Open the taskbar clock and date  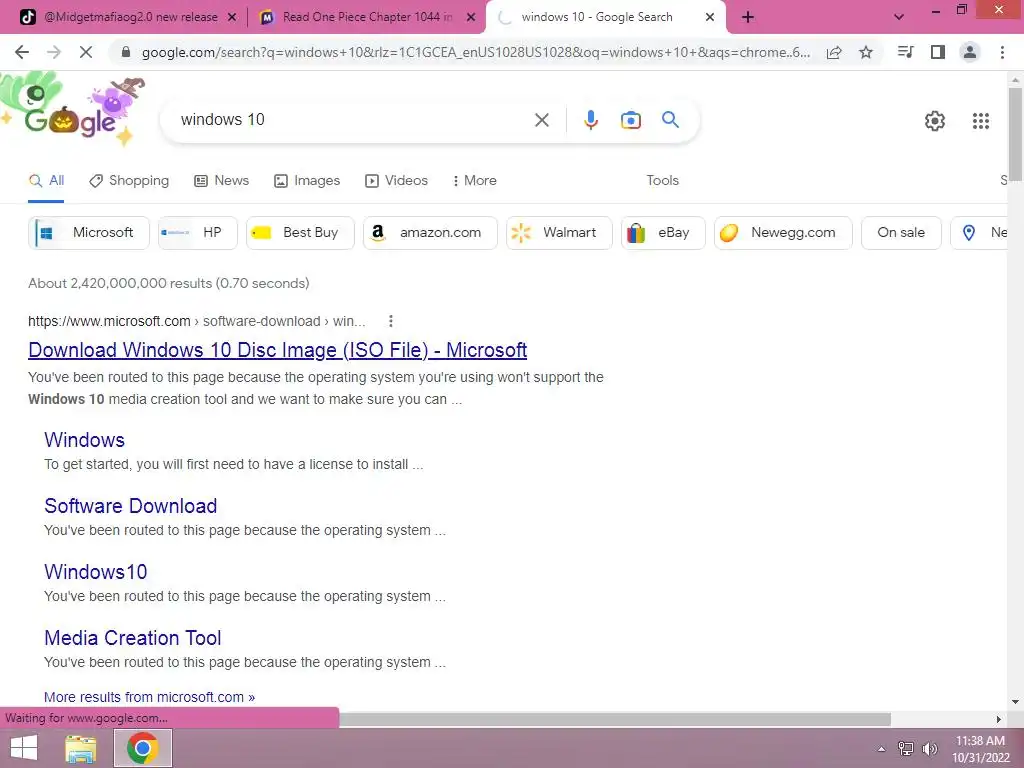pyautogui.click(x=980, y=749)
